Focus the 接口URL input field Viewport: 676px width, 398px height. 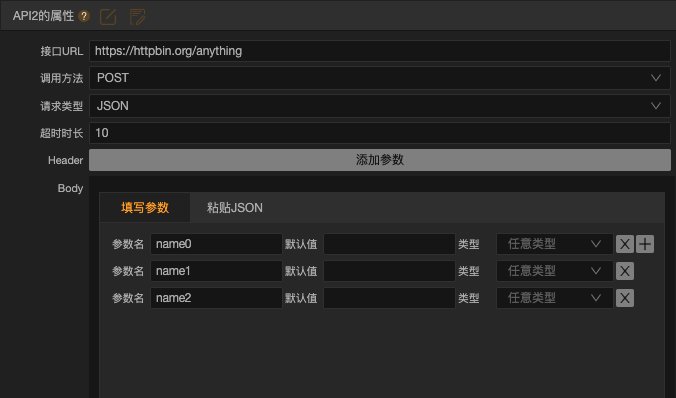[x=380, y=51]
